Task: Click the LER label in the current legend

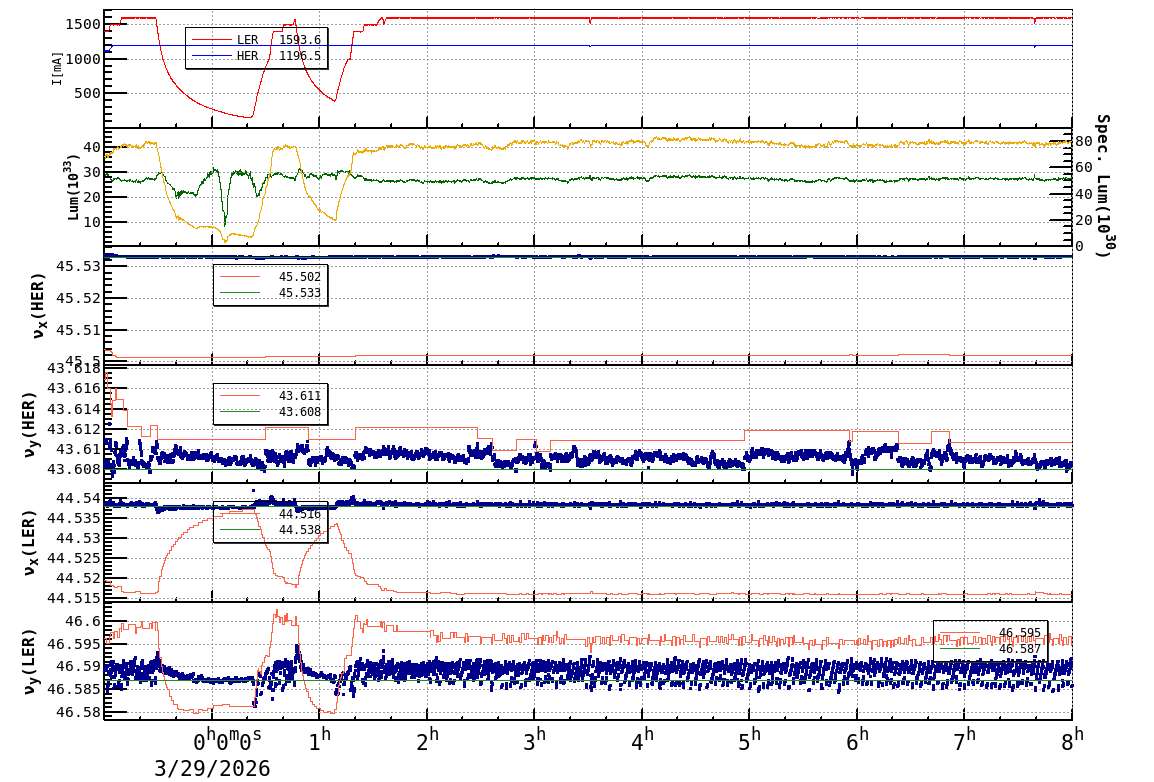Action: 247,40
